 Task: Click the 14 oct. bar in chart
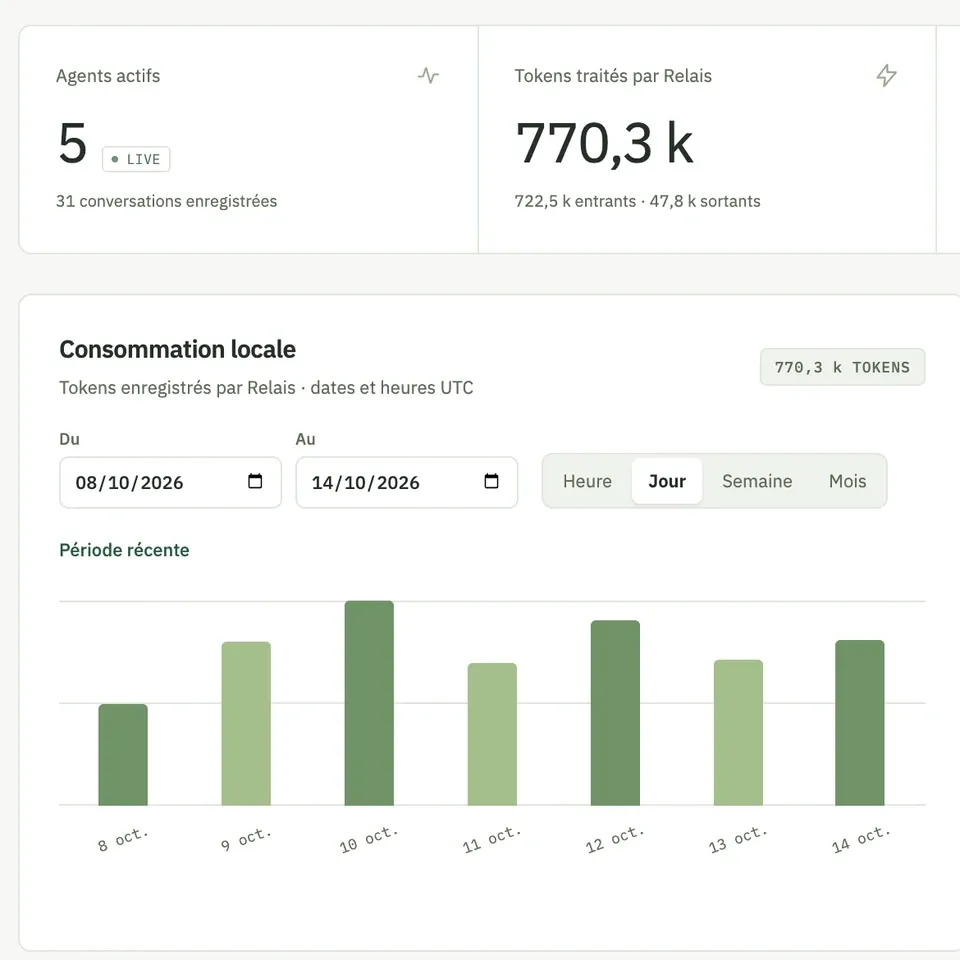(x=860, y=722)
